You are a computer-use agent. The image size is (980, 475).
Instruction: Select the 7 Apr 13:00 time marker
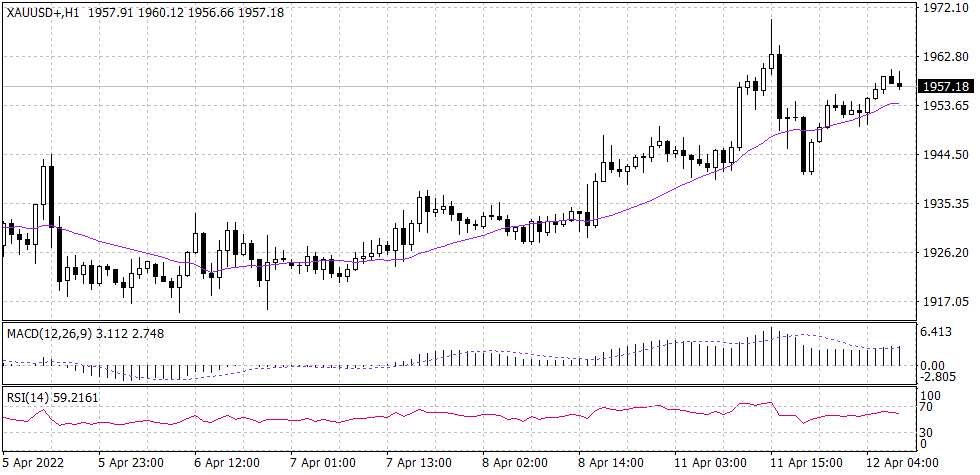(x=418, y=463)
